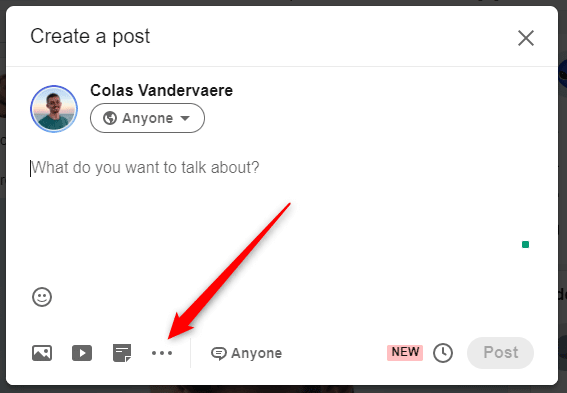Click the dropdown caret beside Anyone
The height and width of the screenshot is (393, 567).
185,118
